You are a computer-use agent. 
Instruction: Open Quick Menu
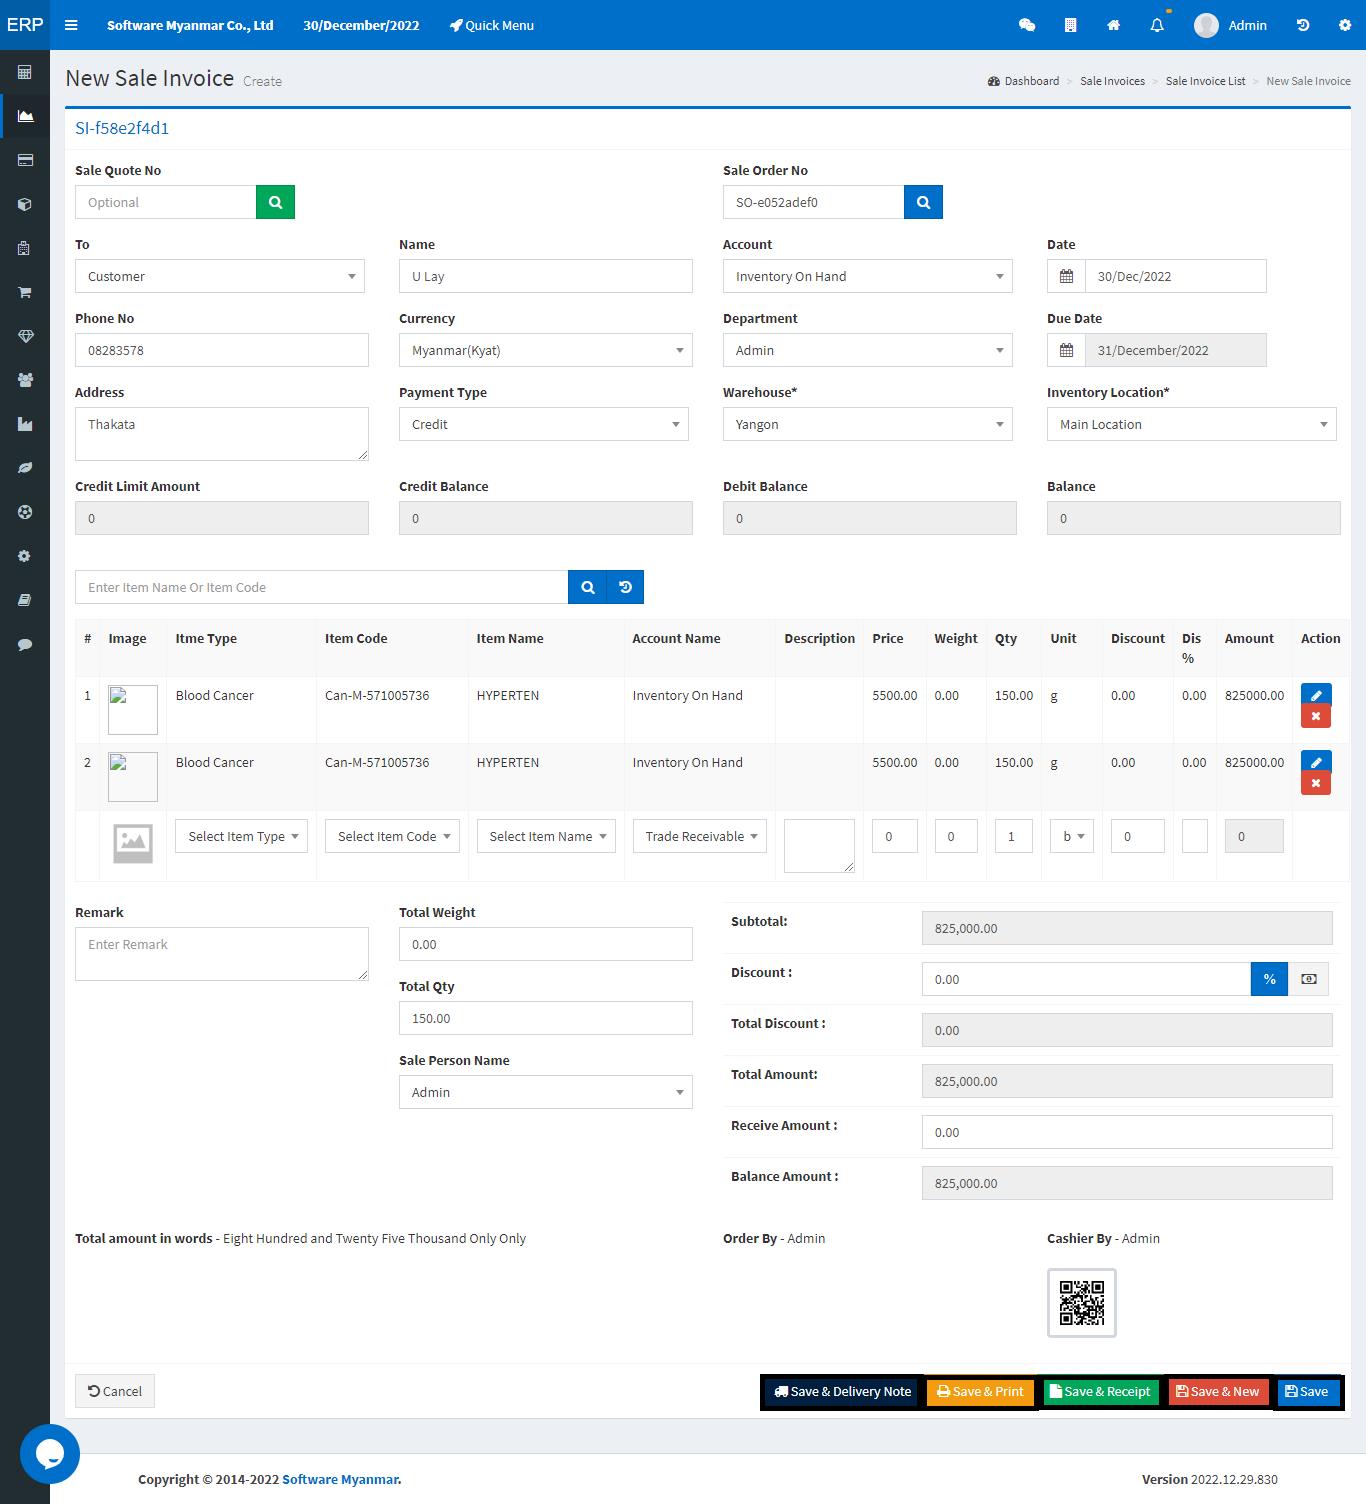click(491, 25)
